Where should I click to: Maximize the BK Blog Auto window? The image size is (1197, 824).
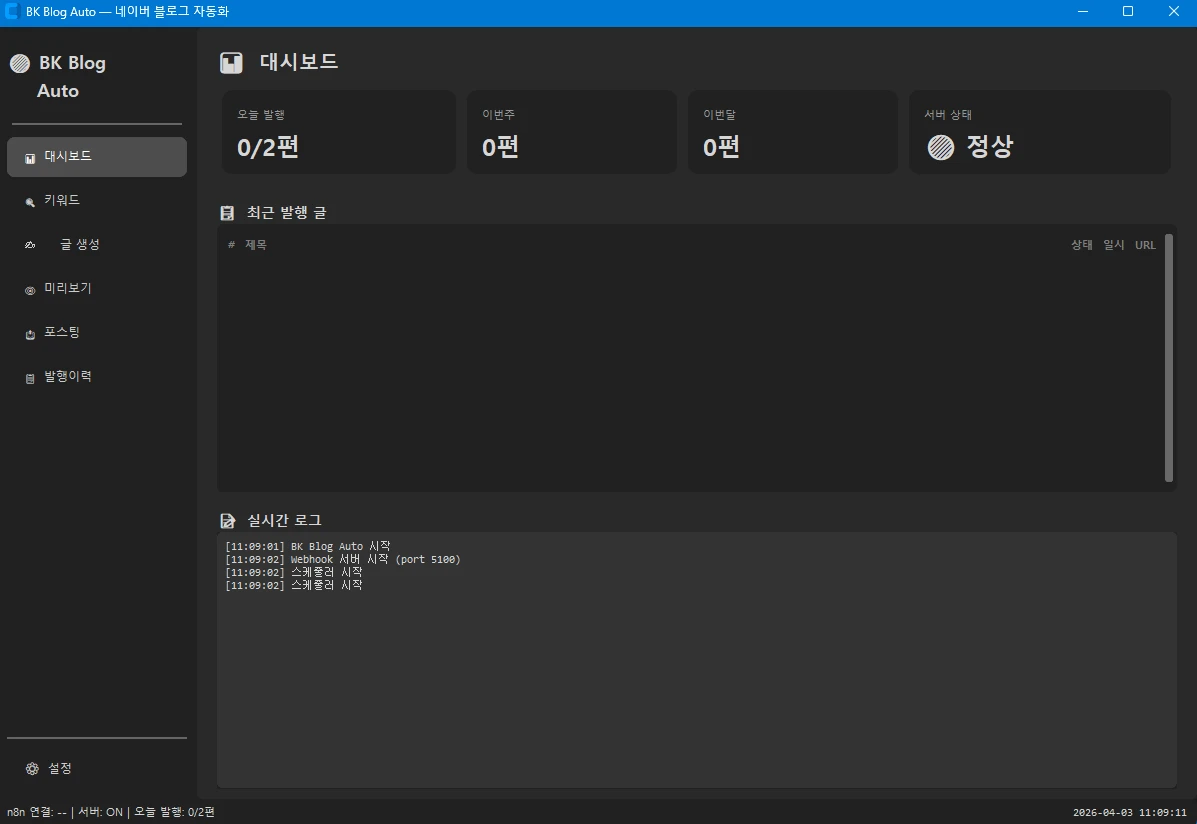1128,11
